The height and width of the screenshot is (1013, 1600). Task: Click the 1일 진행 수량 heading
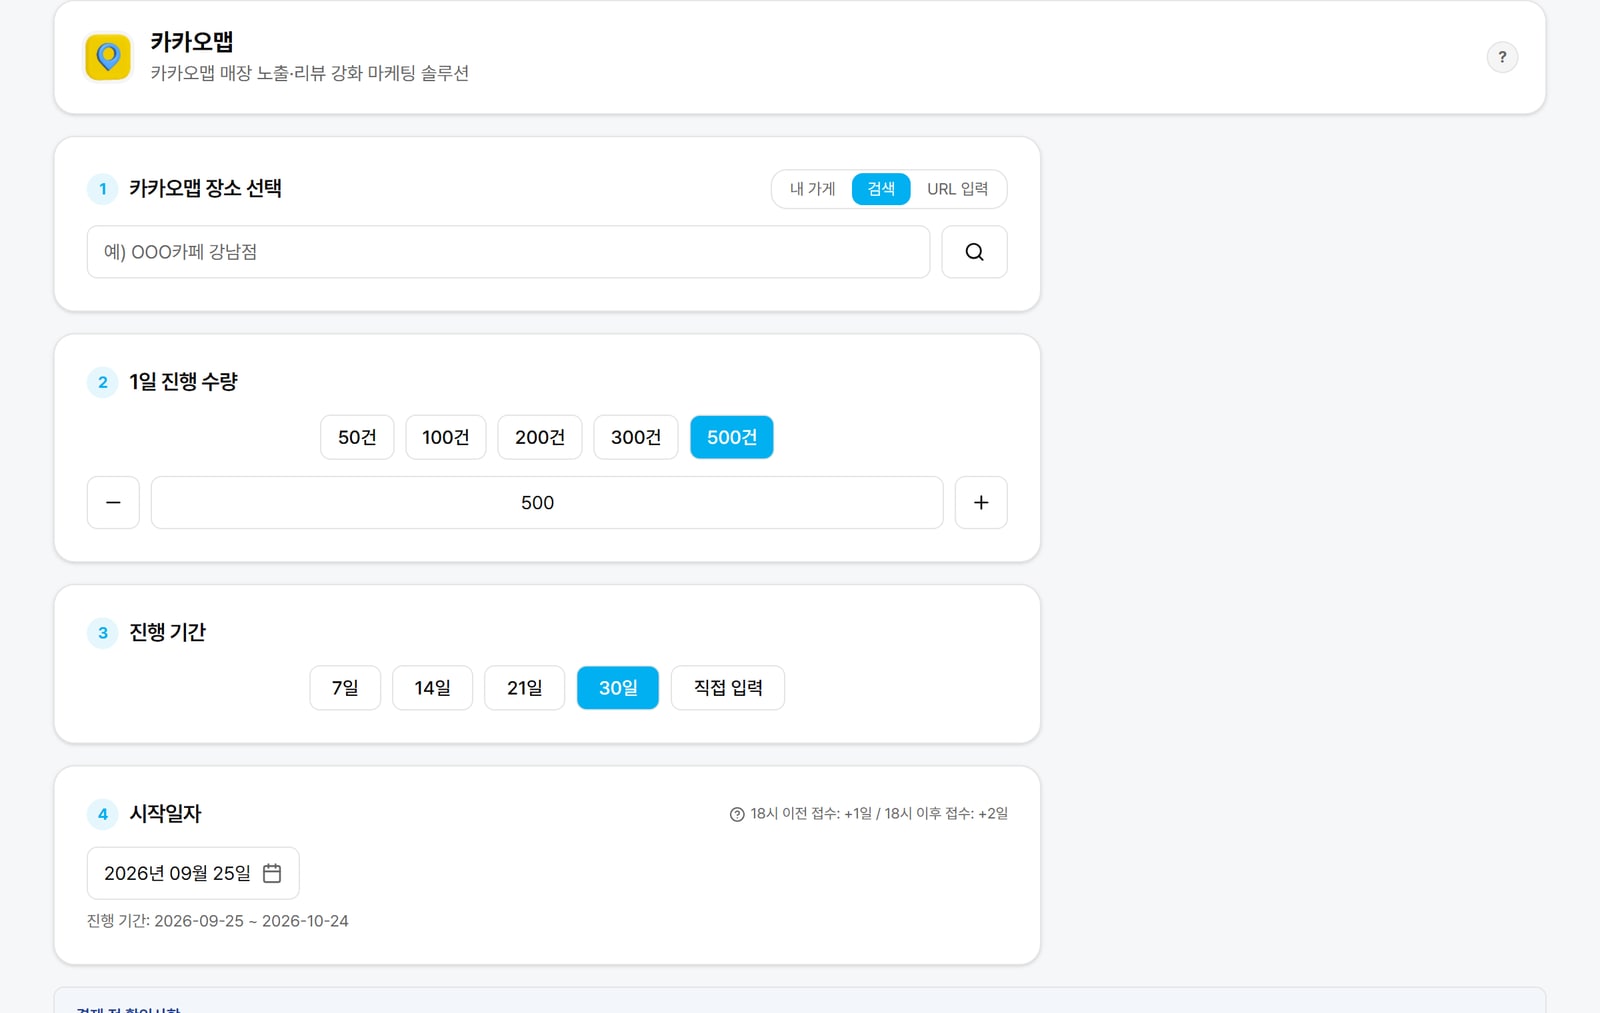click(x=183, y=381)
